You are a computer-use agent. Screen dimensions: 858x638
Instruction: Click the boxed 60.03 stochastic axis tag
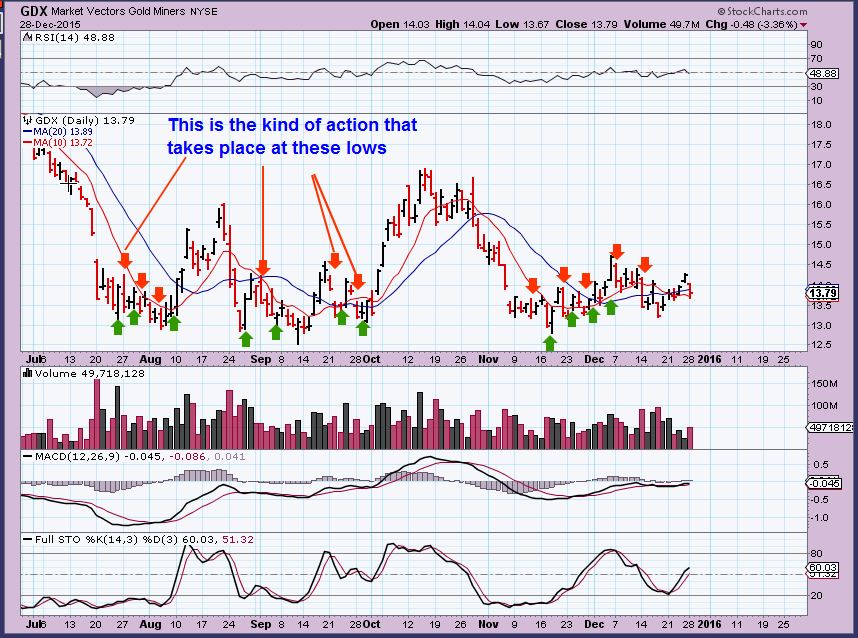pos(823,568)
